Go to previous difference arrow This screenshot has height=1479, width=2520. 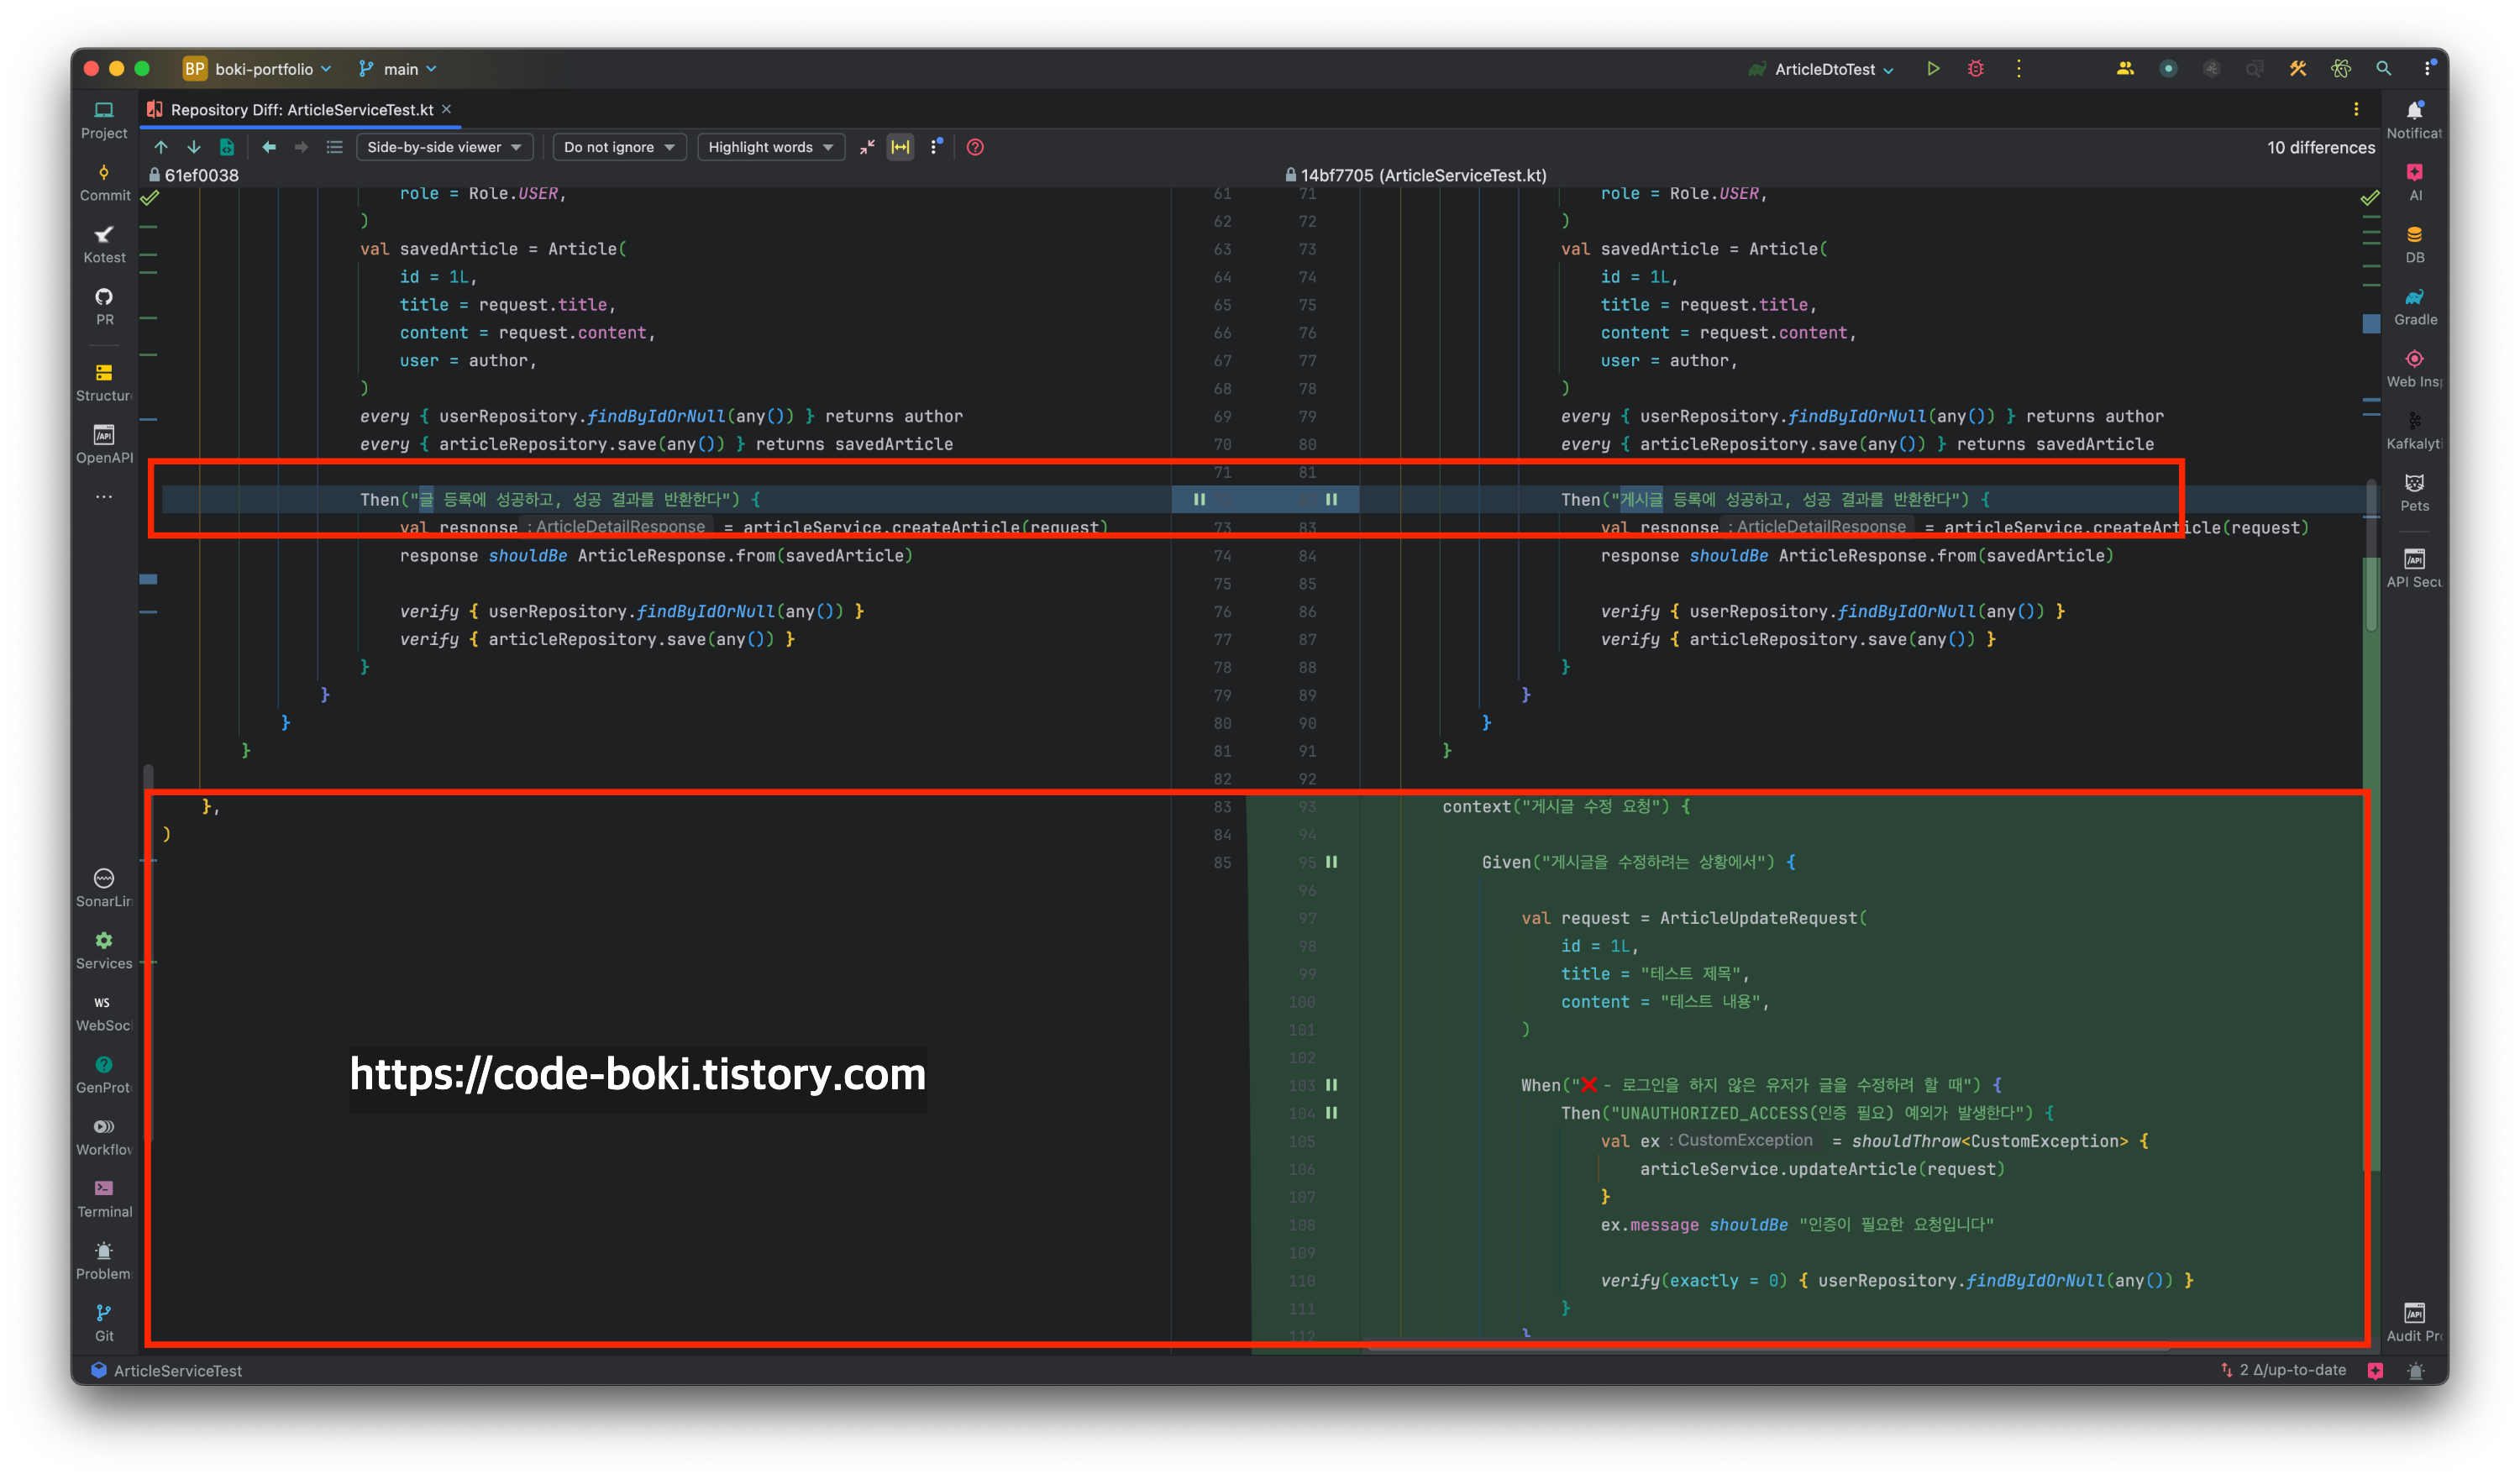point(161,147)
